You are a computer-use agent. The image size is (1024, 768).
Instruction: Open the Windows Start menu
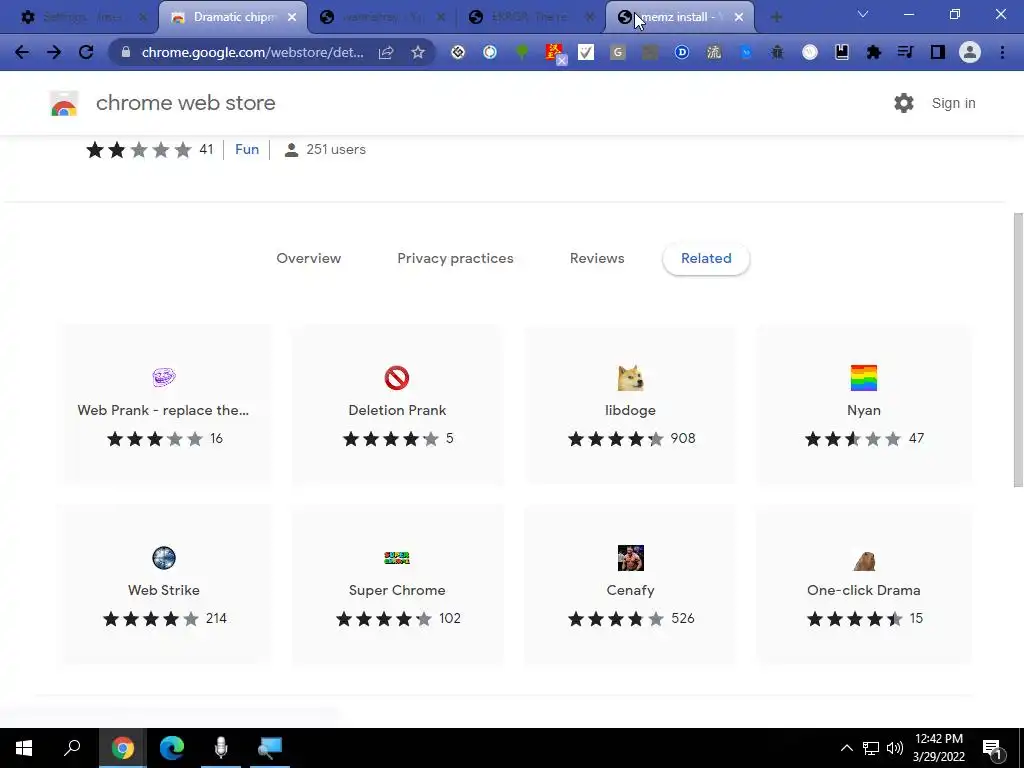click(24, 748)
